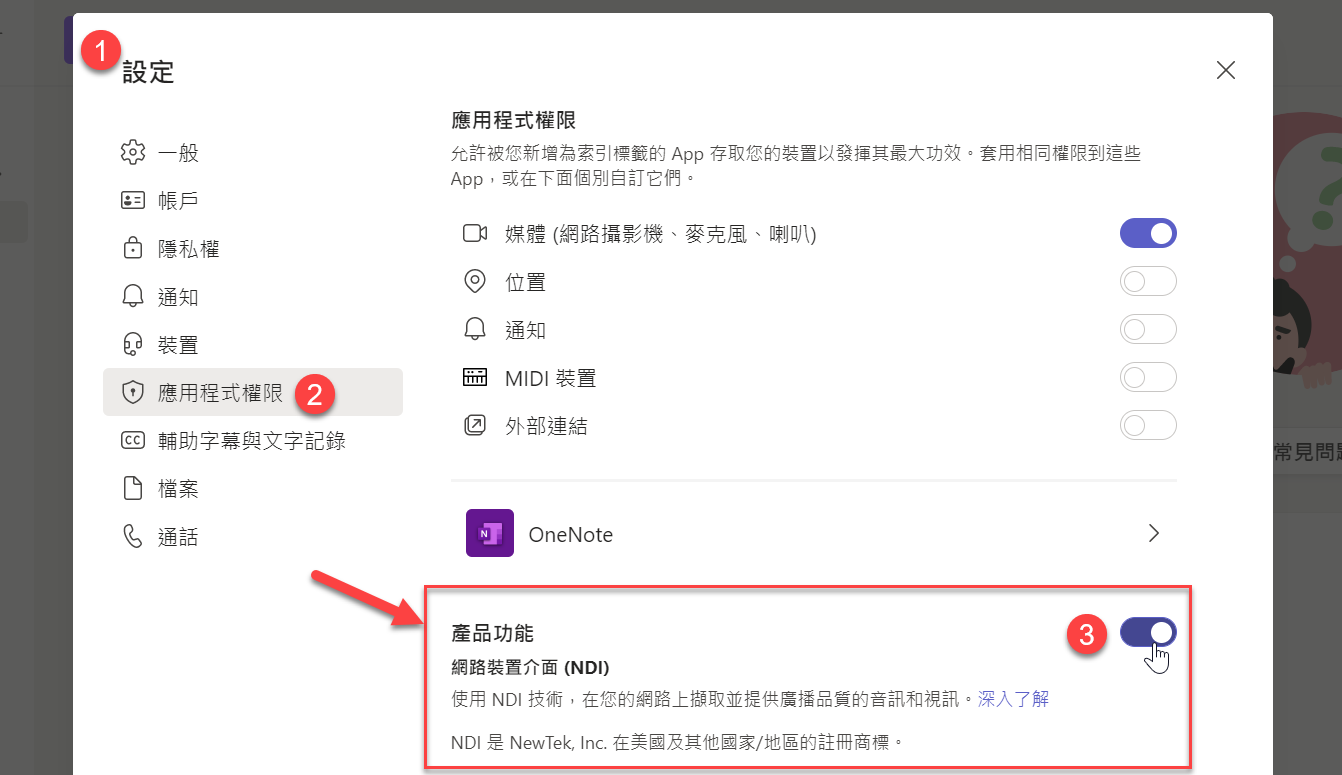Click the 檔案 document icon
Viewport: 1342px width, 775px height.
click(133, 489)
